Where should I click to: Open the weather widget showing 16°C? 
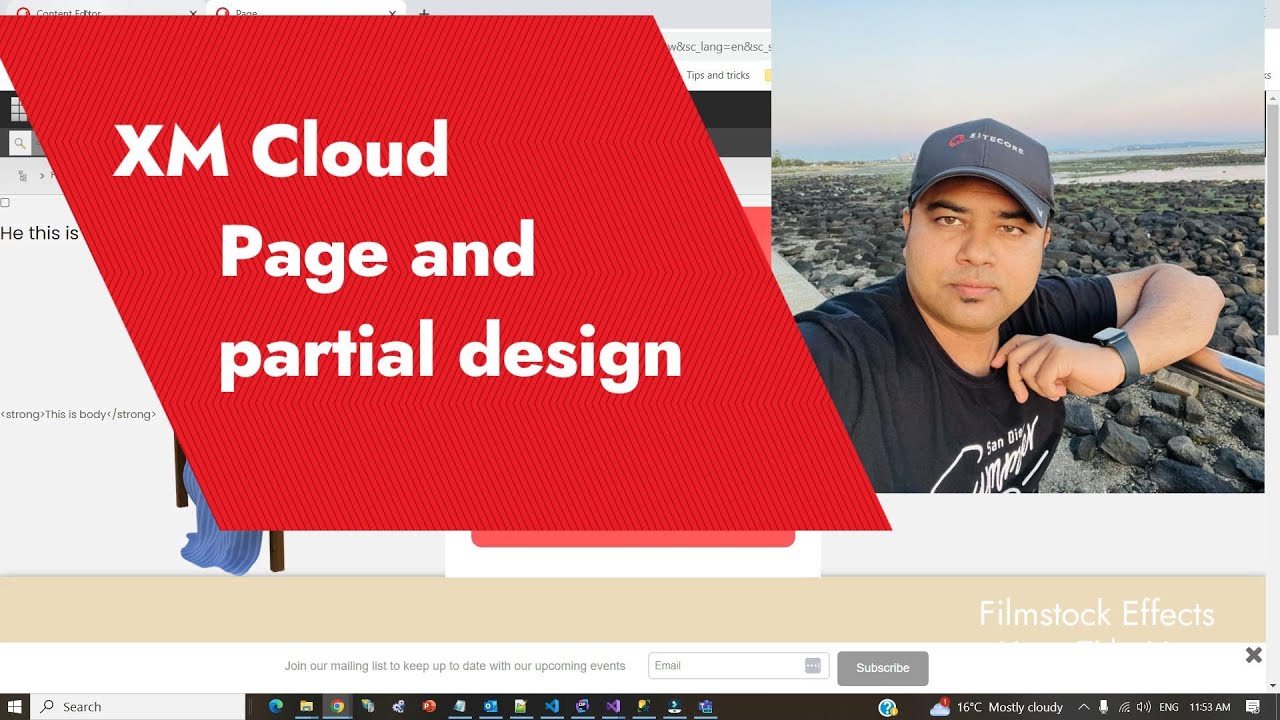(x=996, y=707)
